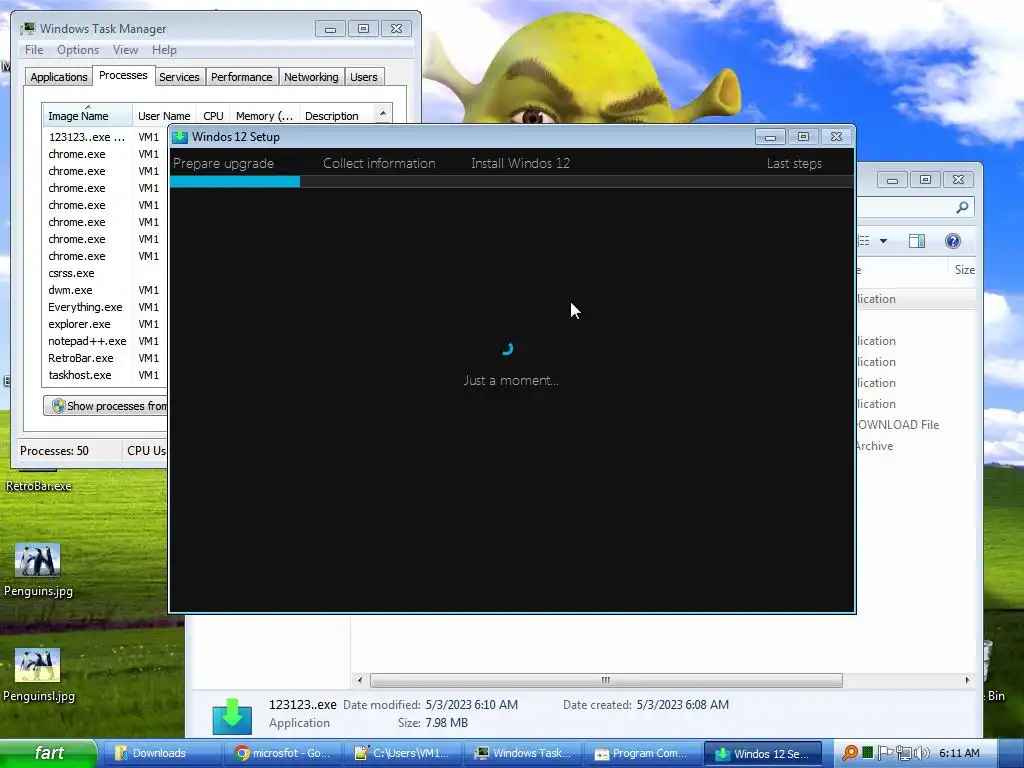Switch to the Networking tab

311,77
